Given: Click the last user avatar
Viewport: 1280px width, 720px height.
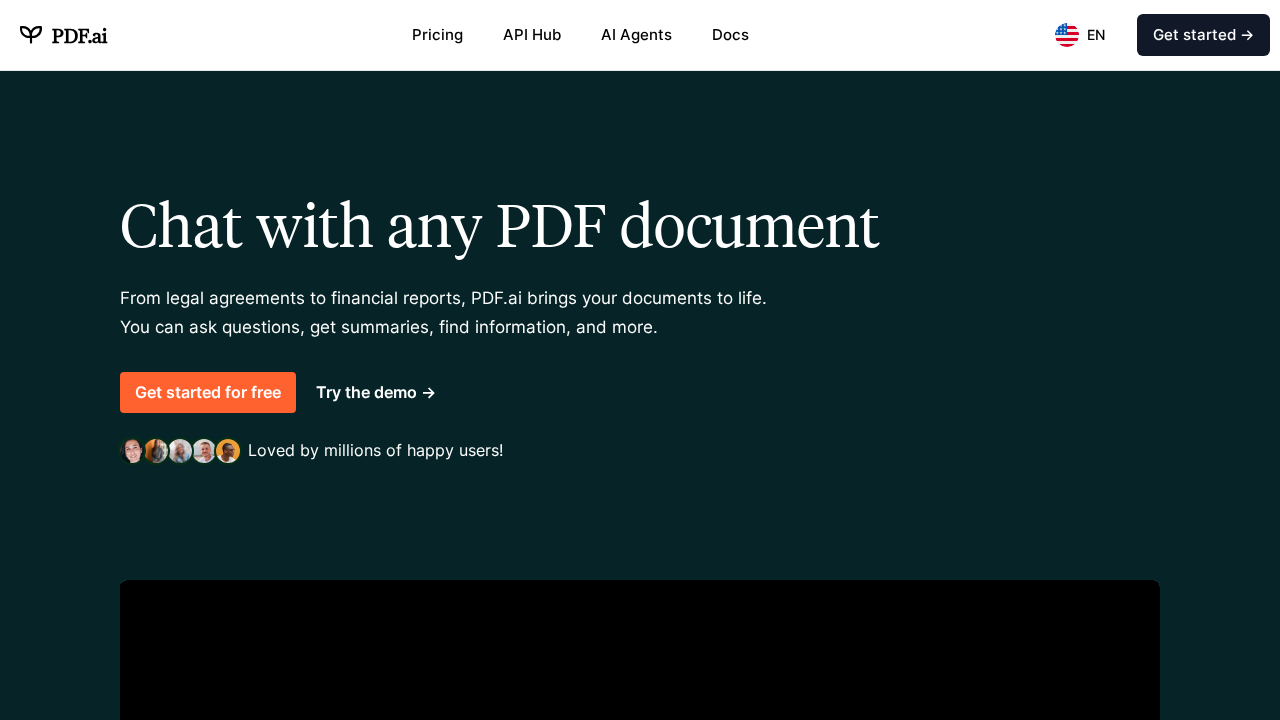Looking at the screenshot, I should pyautogui.click(x=228, y=450).
